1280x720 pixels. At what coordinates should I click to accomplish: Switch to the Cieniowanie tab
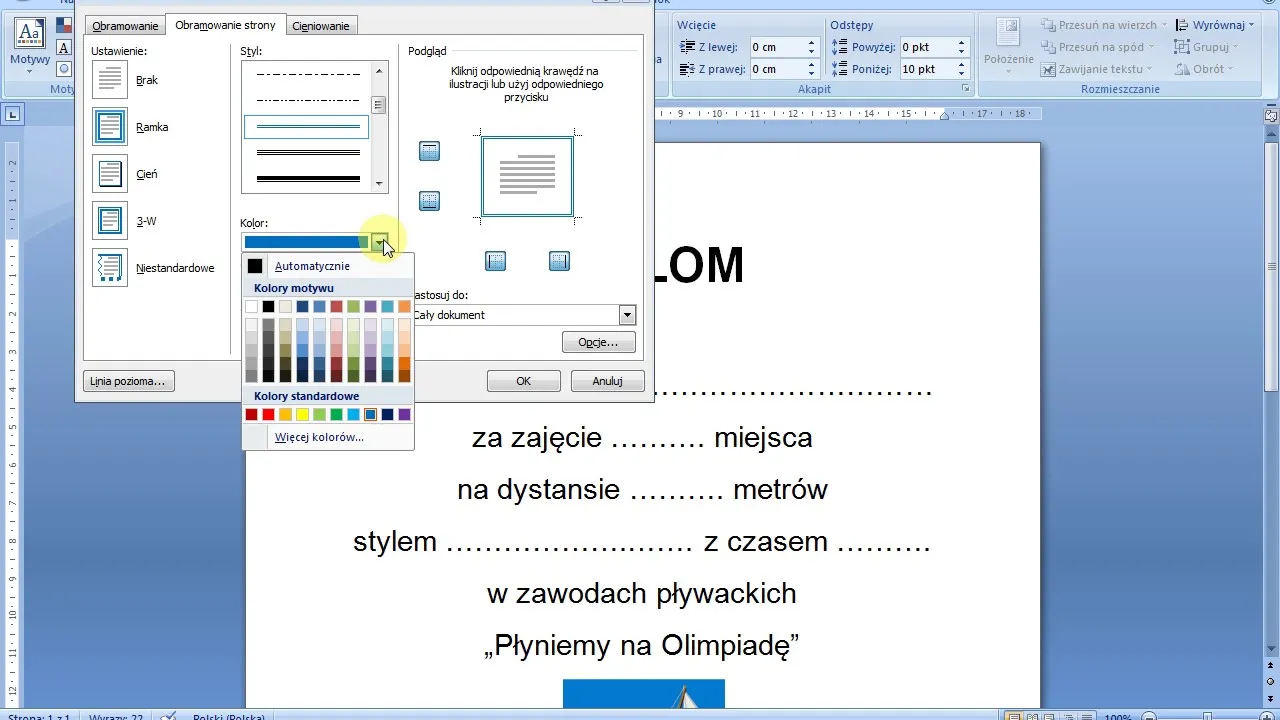click(321, 26)
